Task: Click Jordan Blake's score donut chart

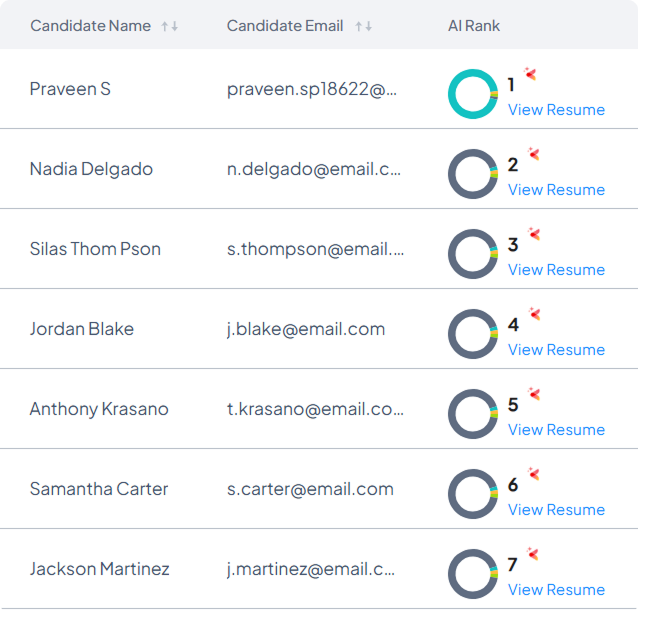Action: point(473,334)
